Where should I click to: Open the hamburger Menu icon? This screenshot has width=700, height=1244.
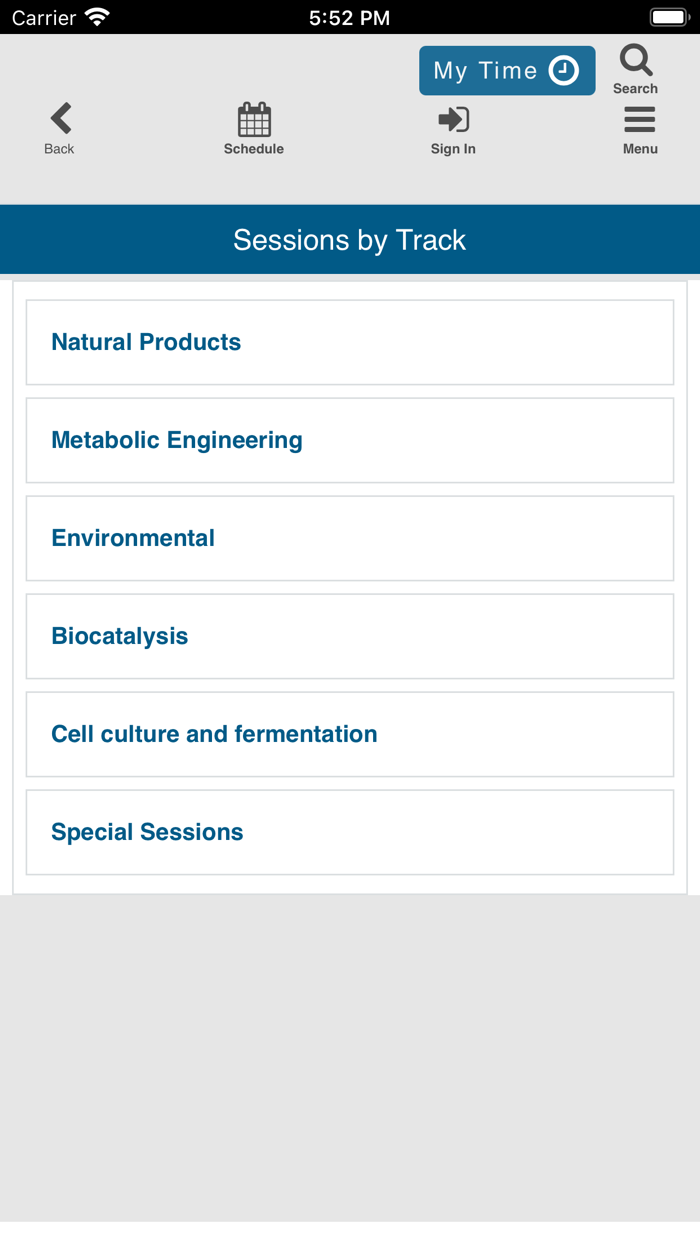click(x=640, y=120)
